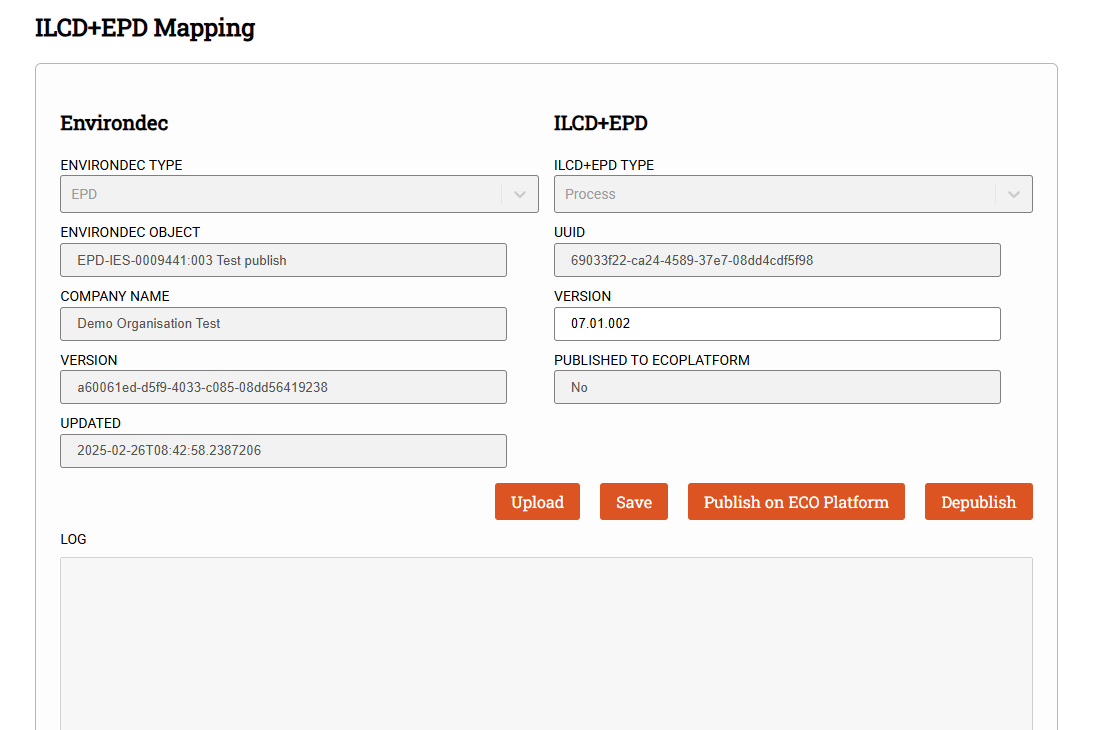Click inside the Log text area
The height and width of the screenshot is (730, 1102).
tap(546, 640)
